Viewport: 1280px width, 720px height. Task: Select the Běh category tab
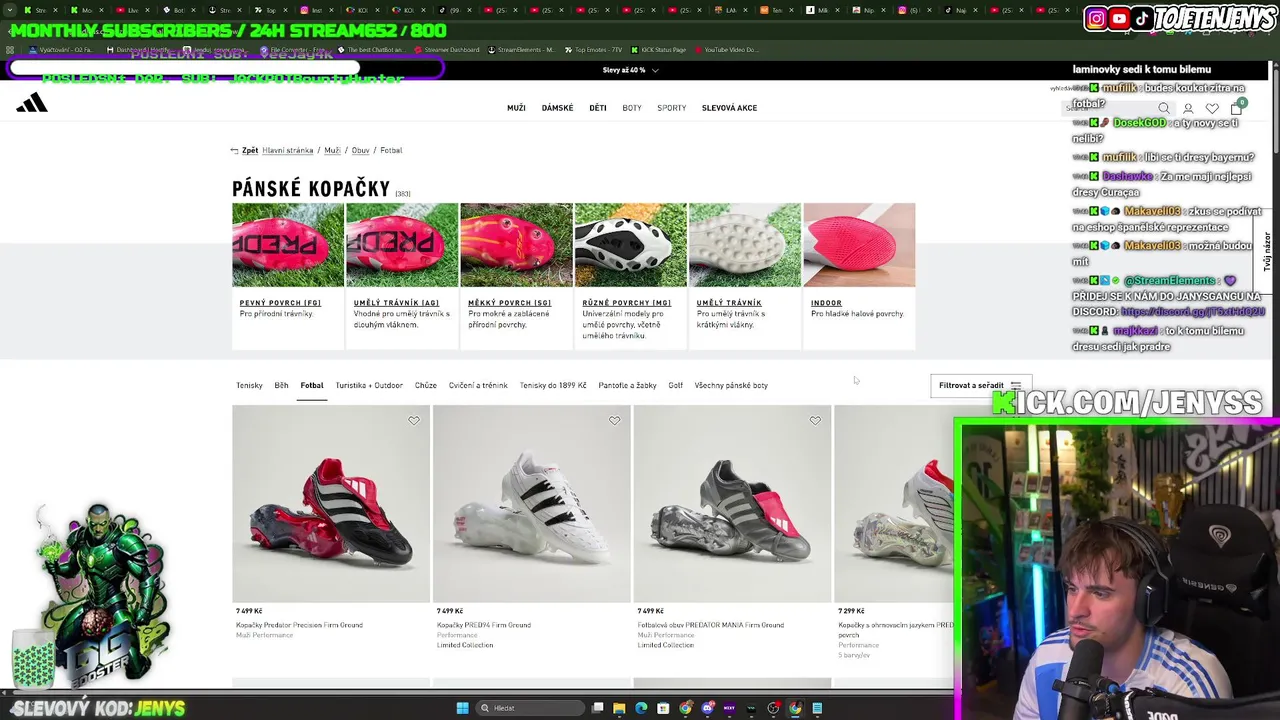pos(281,385)
